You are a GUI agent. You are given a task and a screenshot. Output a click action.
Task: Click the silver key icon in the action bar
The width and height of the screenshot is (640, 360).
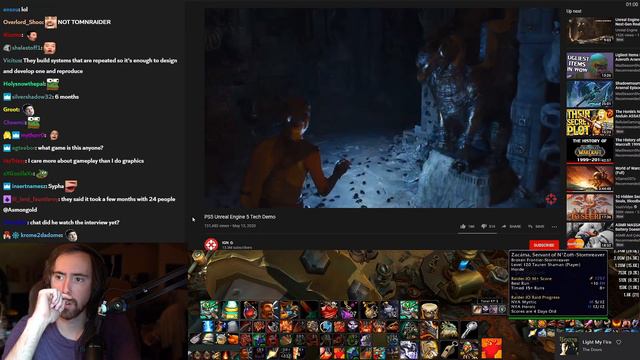469,329
